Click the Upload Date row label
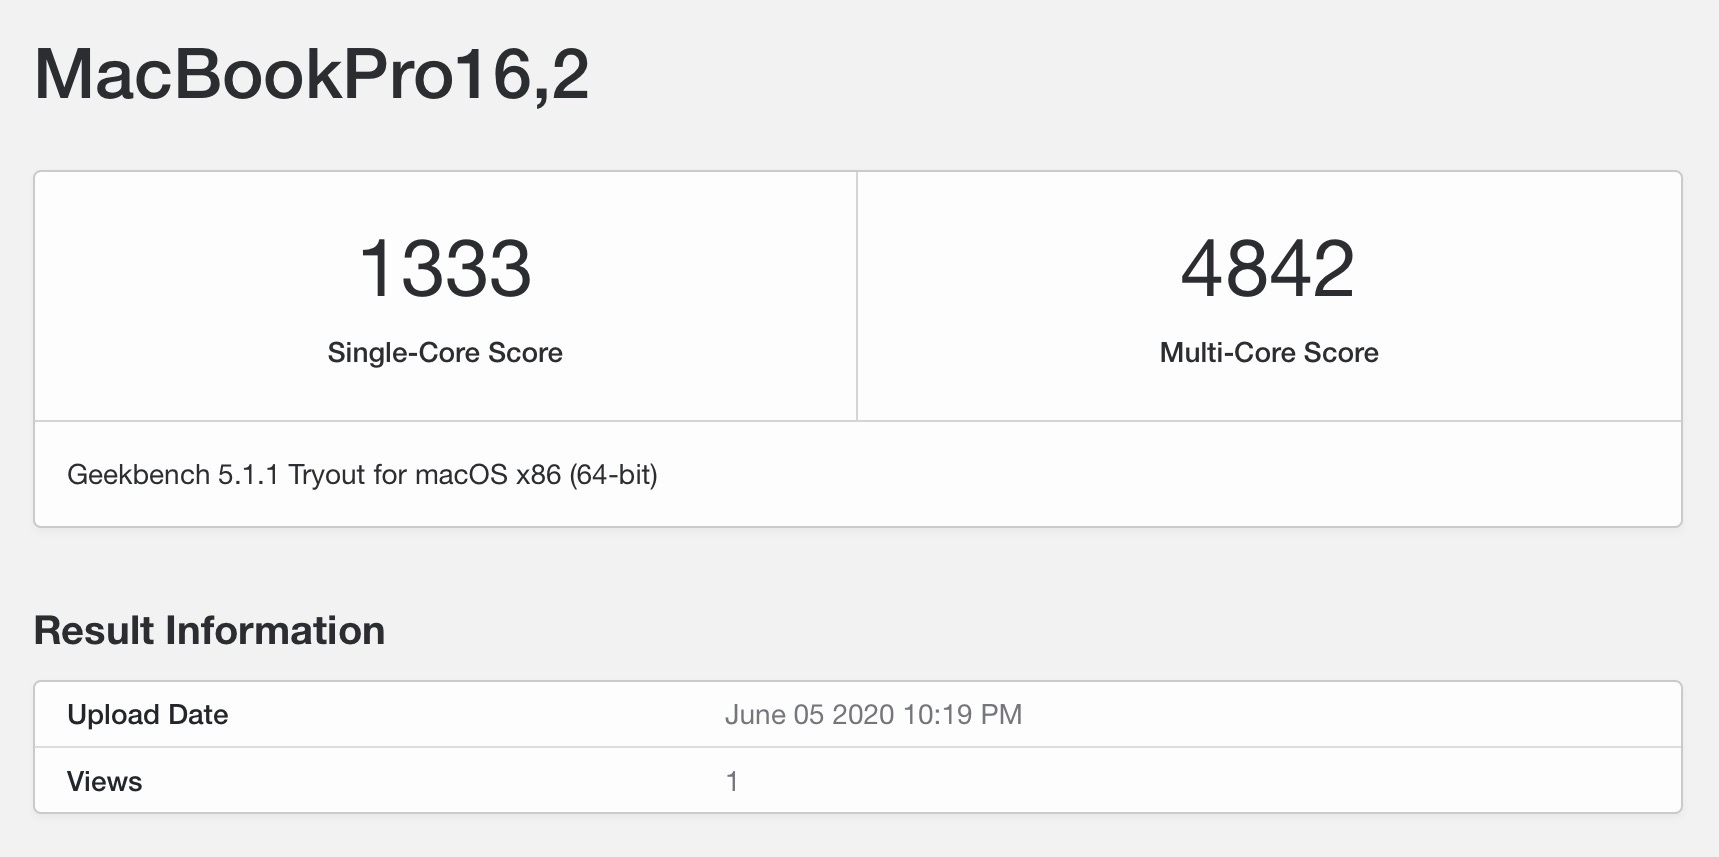This screenshot has width=1719, height=857. 147,714
